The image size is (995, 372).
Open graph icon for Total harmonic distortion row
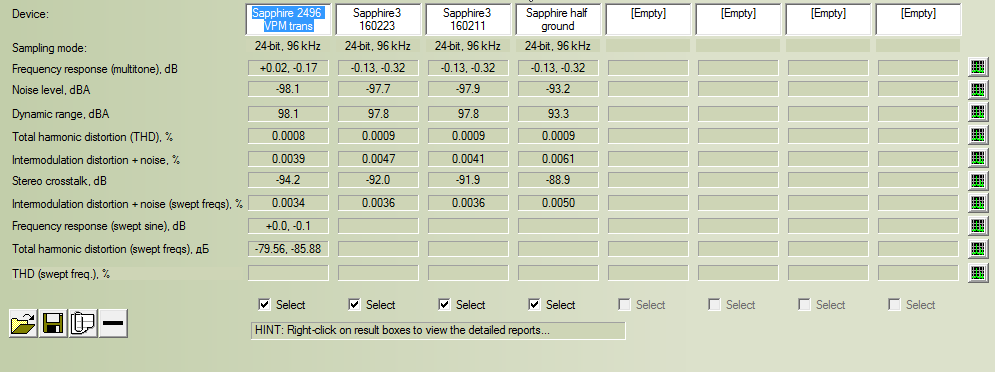977,135
